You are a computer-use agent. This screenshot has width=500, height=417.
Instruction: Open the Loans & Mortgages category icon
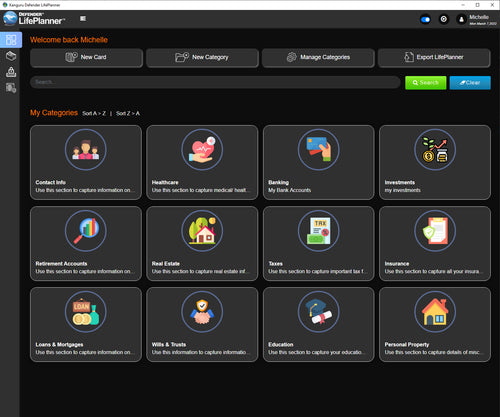click(x=86, y=312)
